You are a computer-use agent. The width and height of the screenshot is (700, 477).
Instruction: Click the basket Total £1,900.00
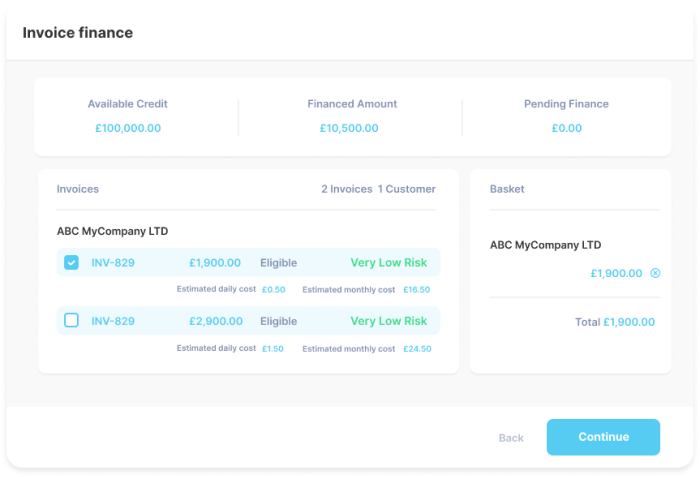tap(615, 322)
